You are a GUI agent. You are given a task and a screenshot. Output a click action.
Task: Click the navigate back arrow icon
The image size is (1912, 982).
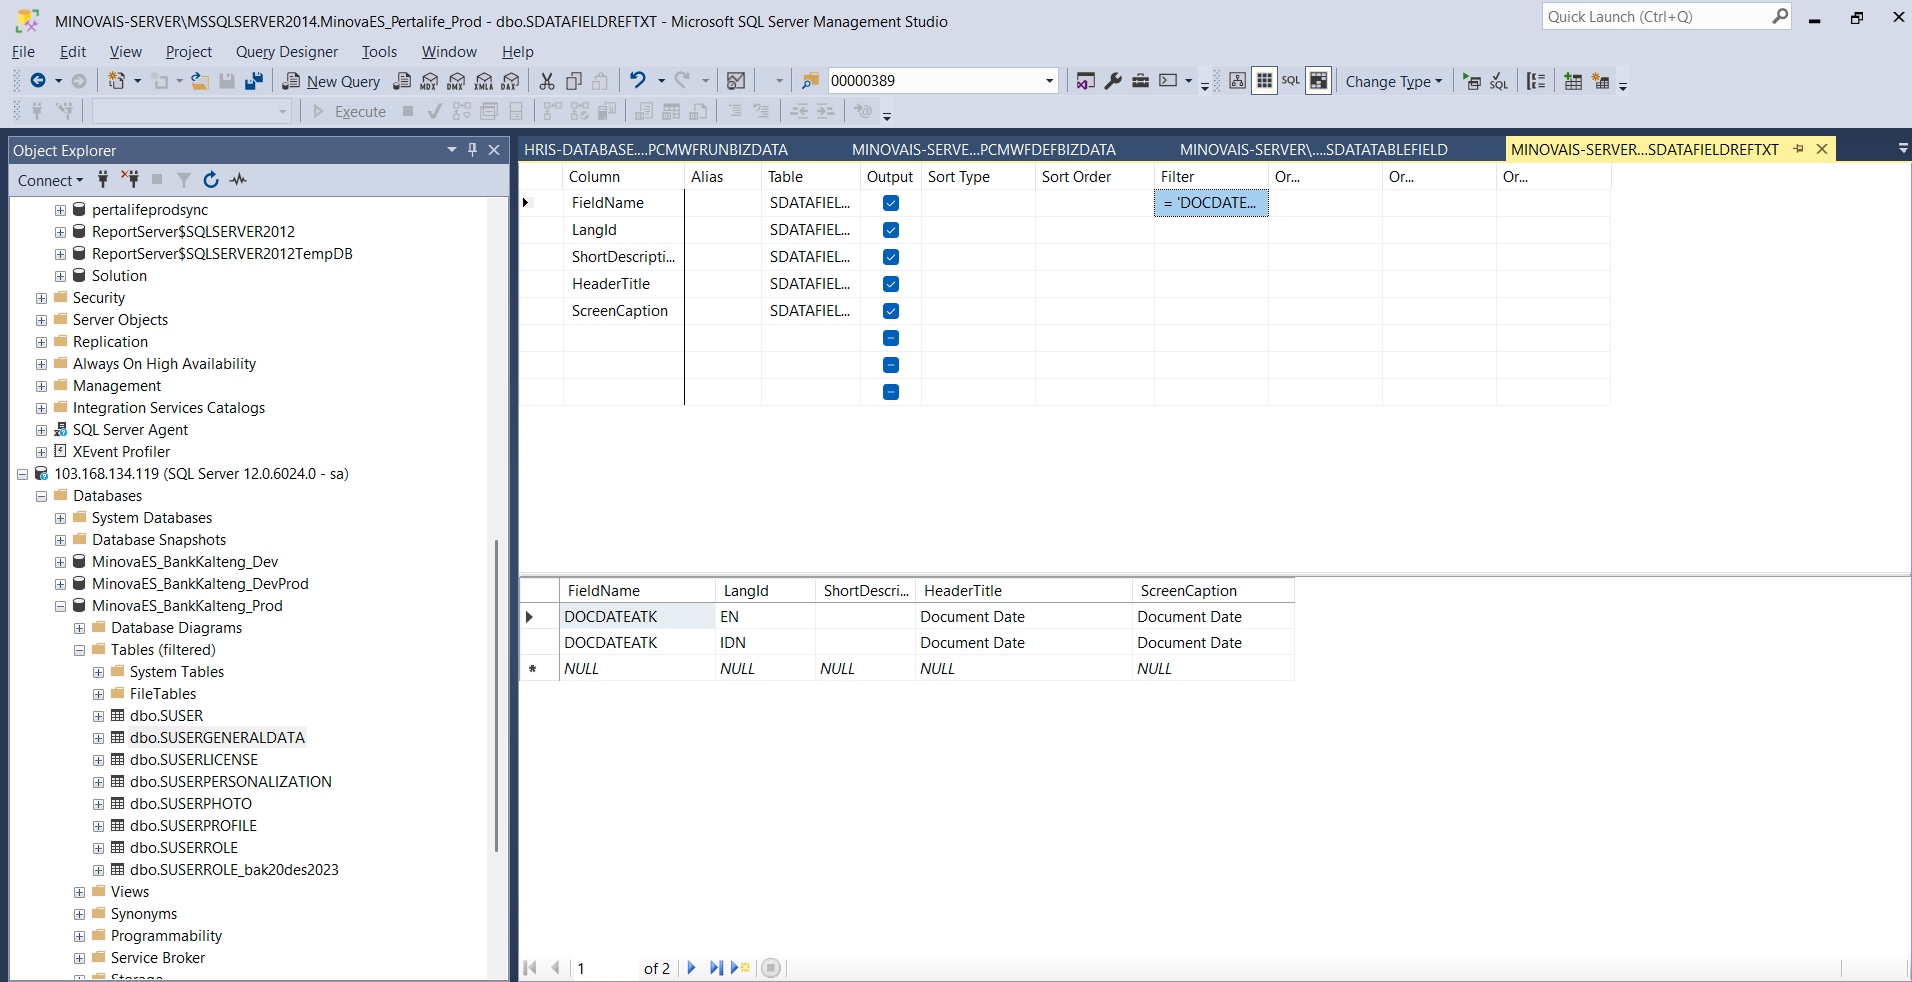pos(37,81)
